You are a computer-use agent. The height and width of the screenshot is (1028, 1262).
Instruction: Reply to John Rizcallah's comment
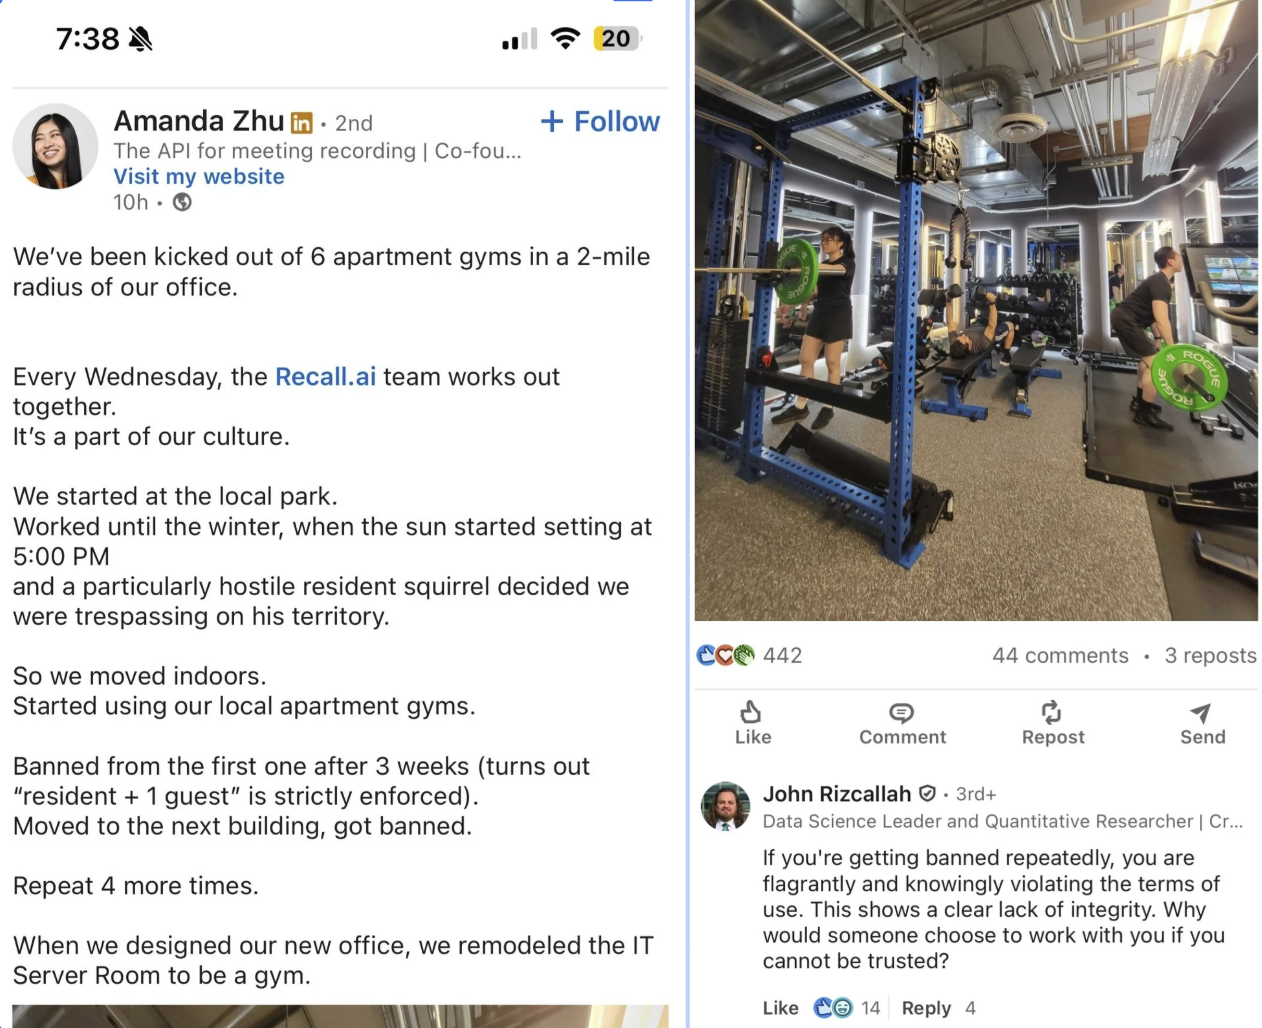coord(926,1008)
